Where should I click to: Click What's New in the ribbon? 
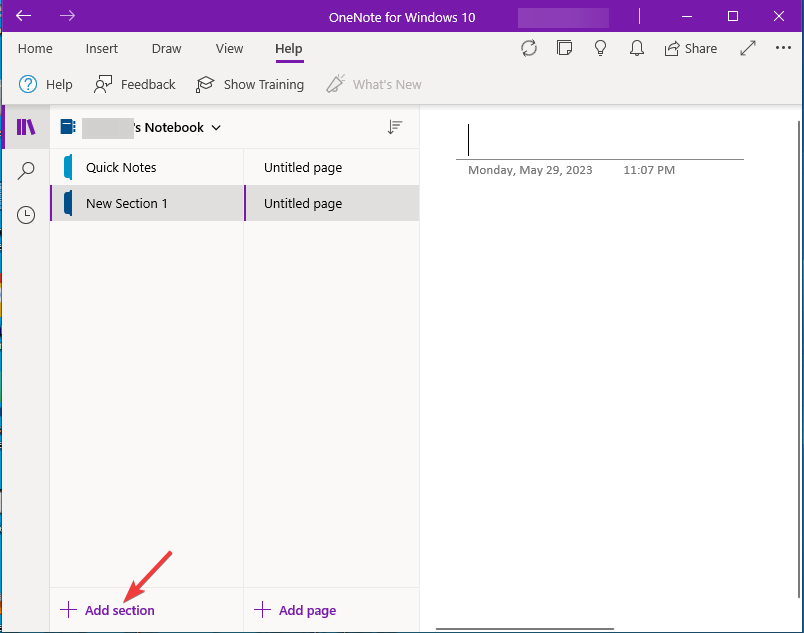click(374, 84)
